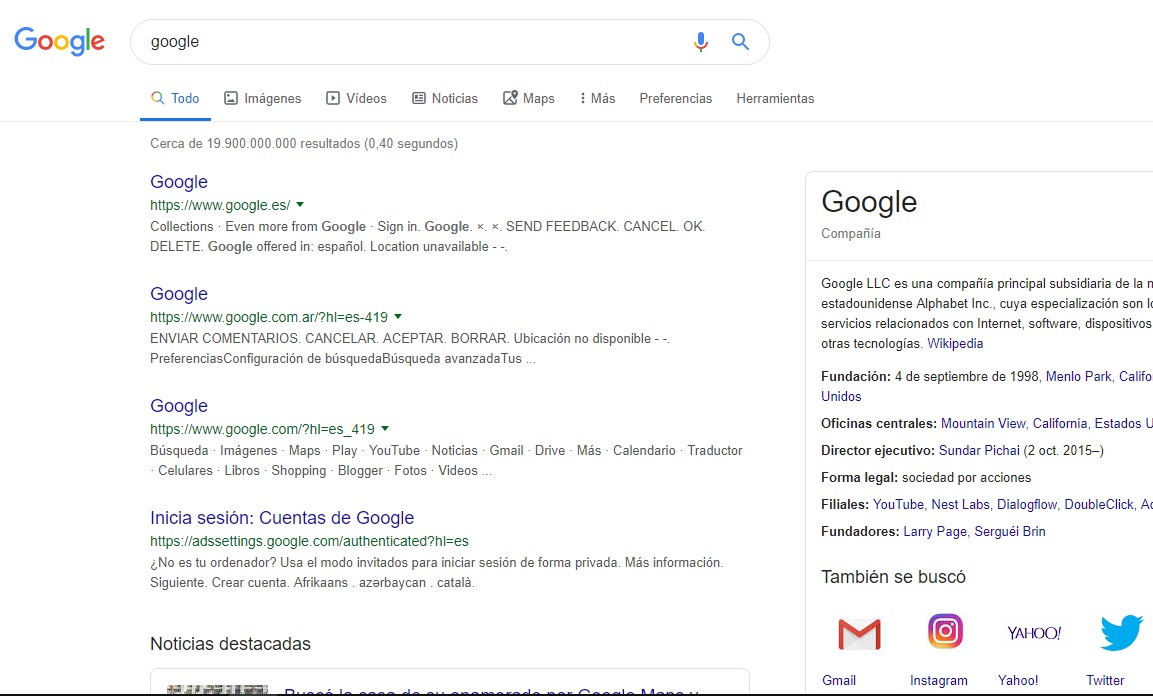Expand the Más menu

[598, 98]
